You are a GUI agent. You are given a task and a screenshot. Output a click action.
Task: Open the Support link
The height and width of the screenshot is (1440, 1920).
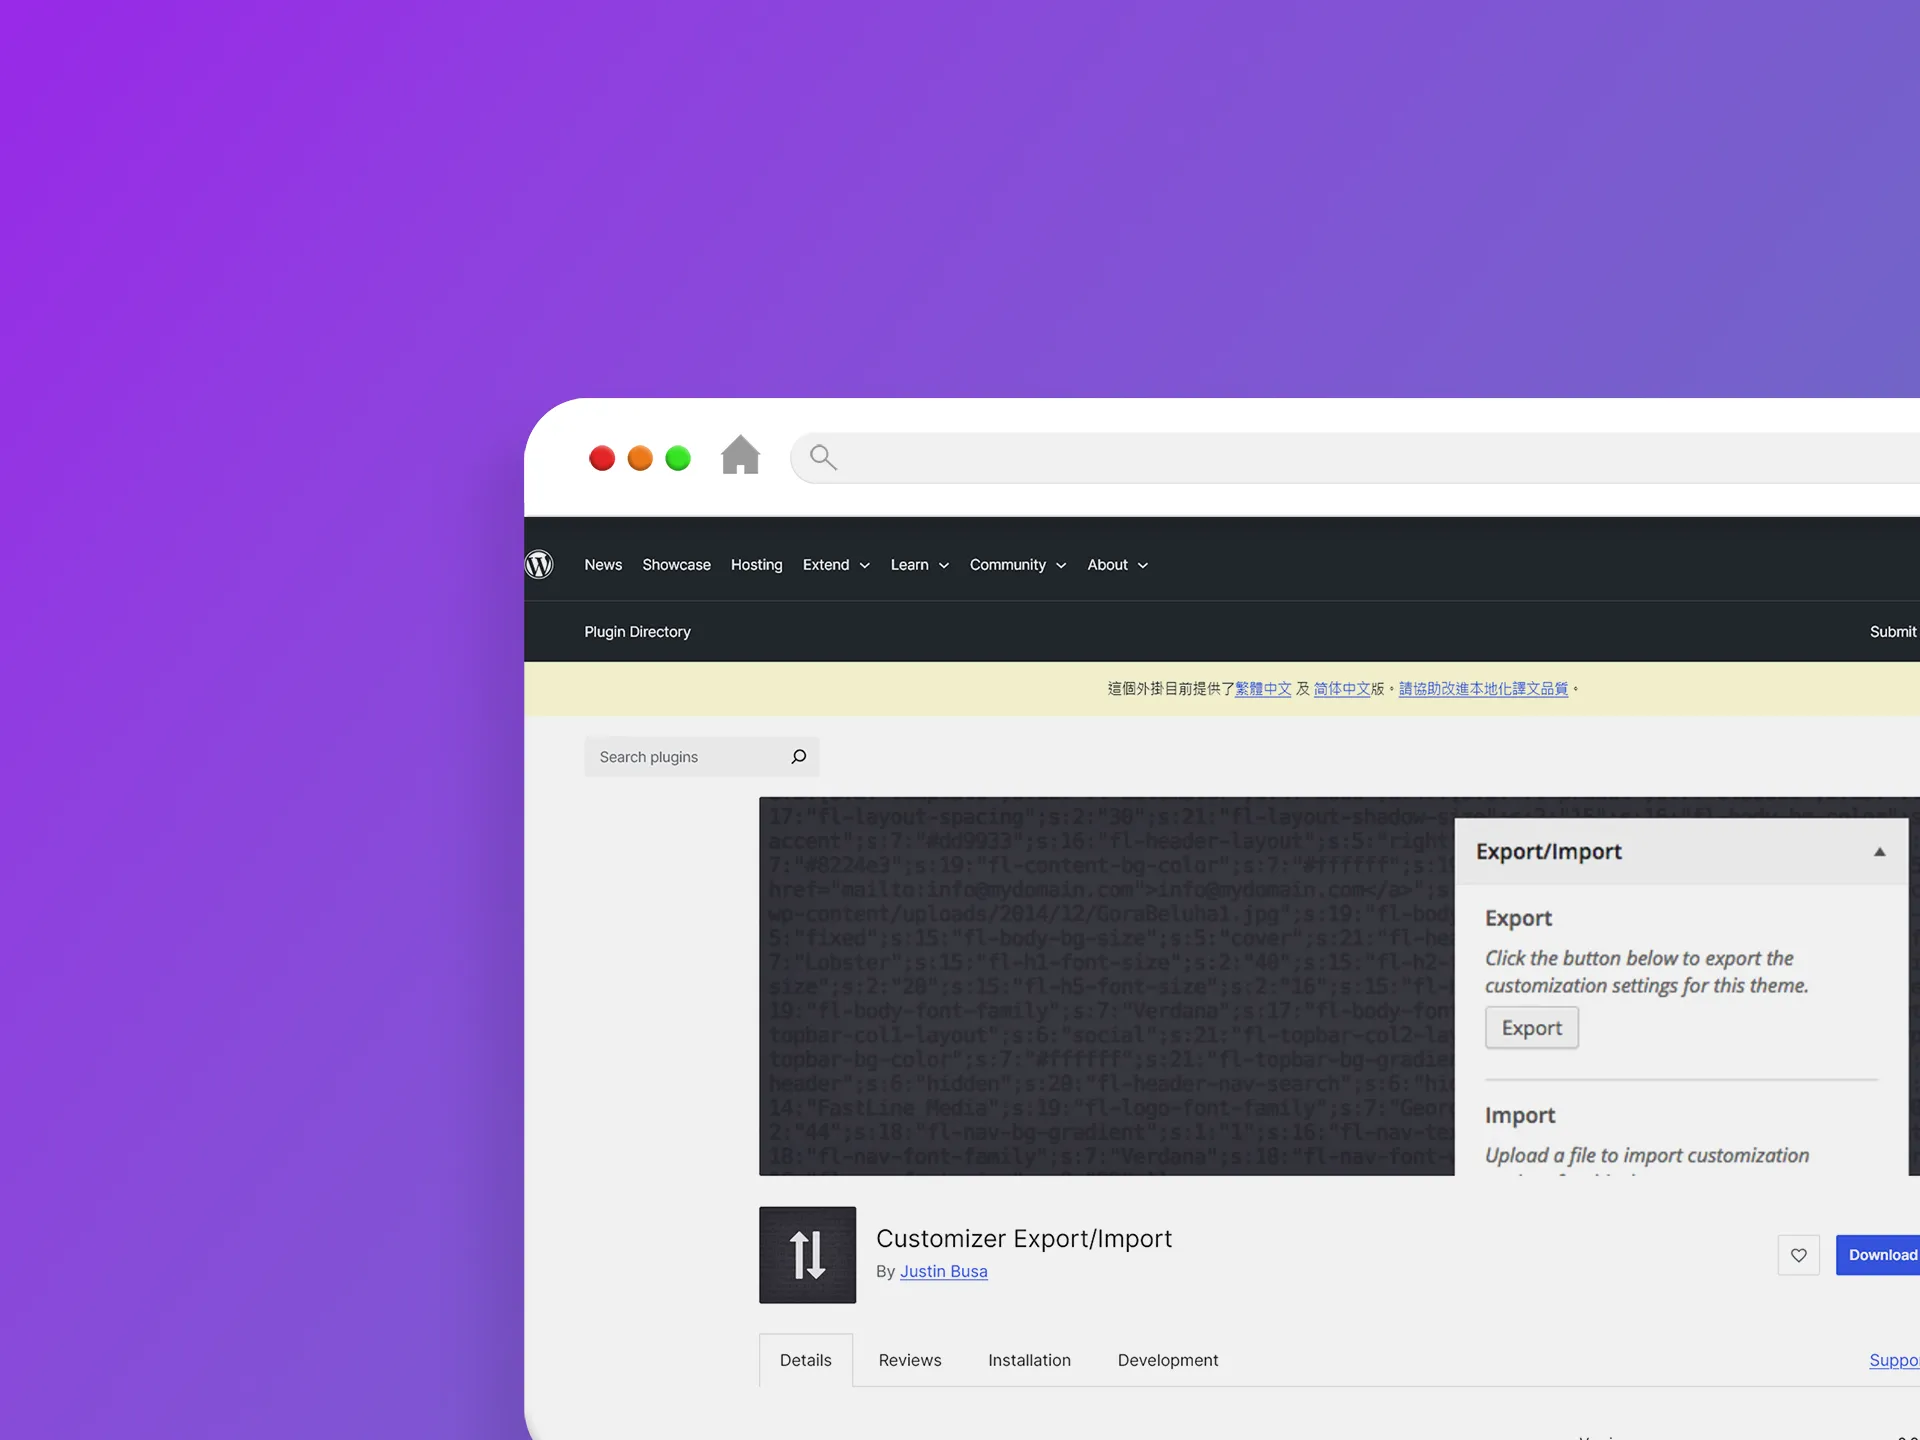1894,1360
